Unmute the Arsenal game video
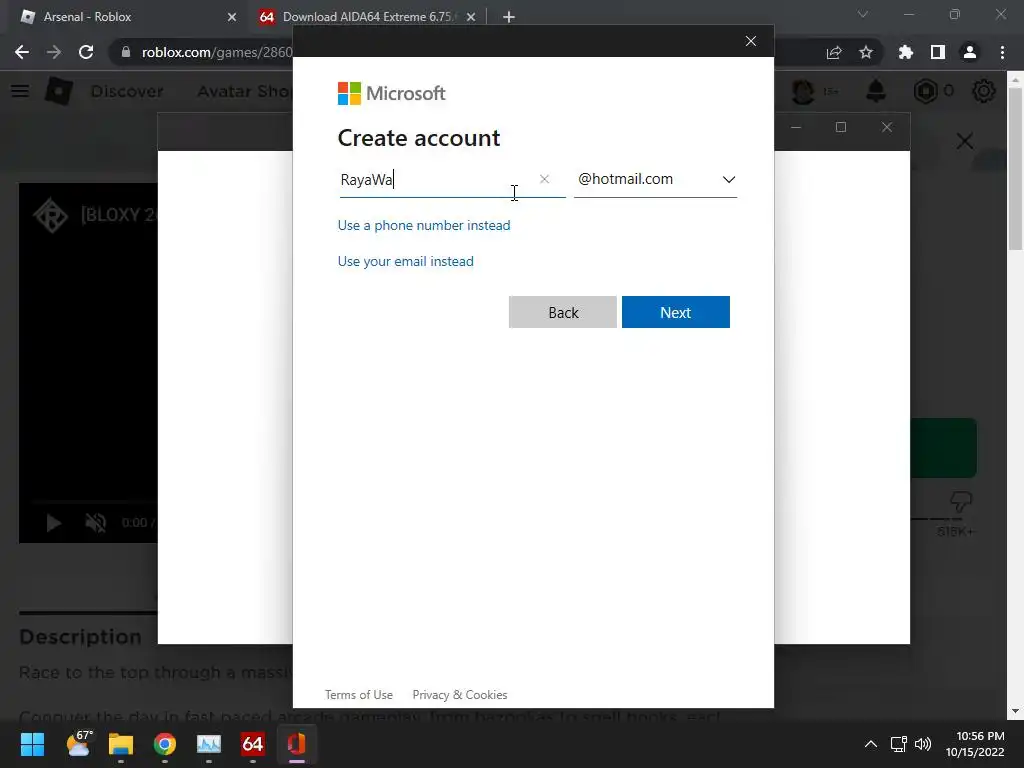The height and width of the screenshot is (768, 1024). [x=95, y=522]
